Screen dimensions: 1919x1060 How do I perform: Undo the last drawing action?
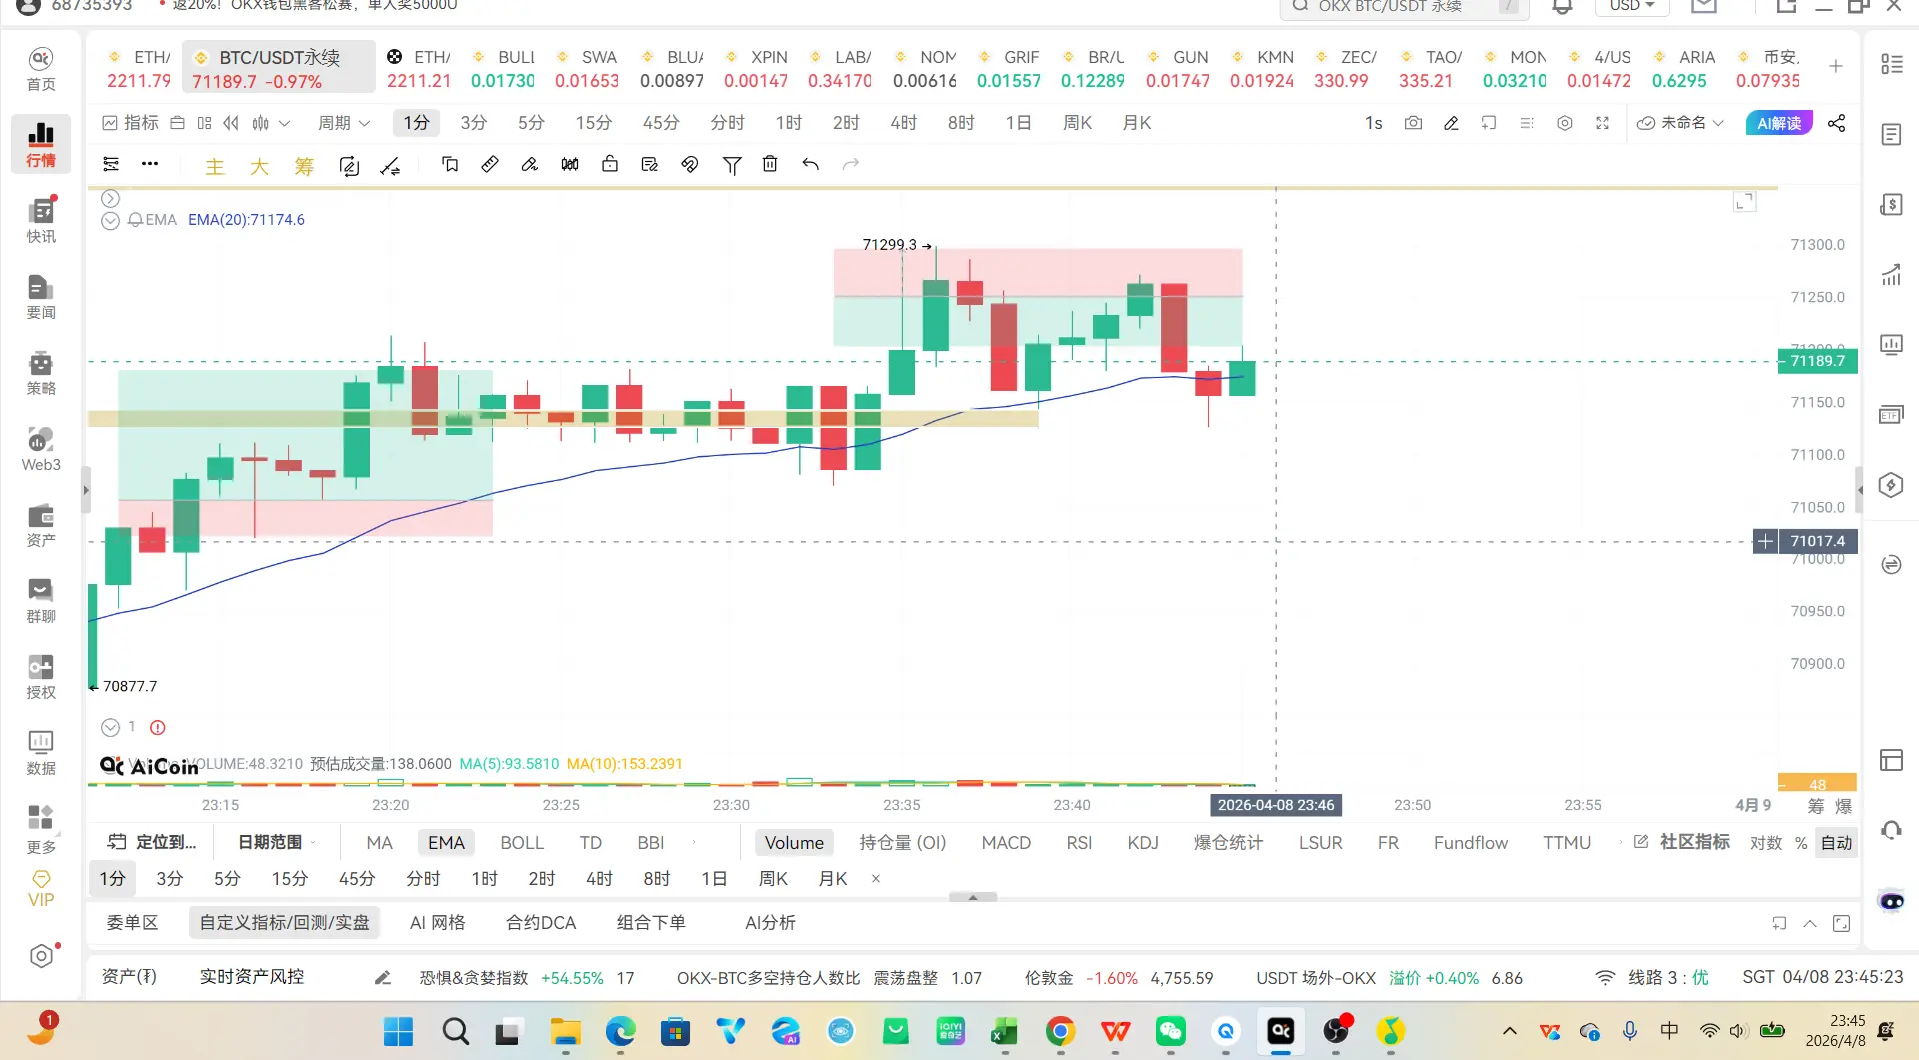click(811, 164)
